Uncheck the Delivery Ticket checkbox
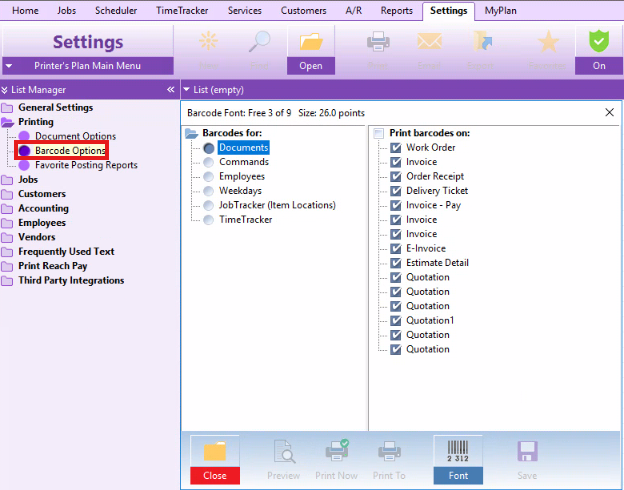The image size is (624, 490). click(x=396, y=191)
